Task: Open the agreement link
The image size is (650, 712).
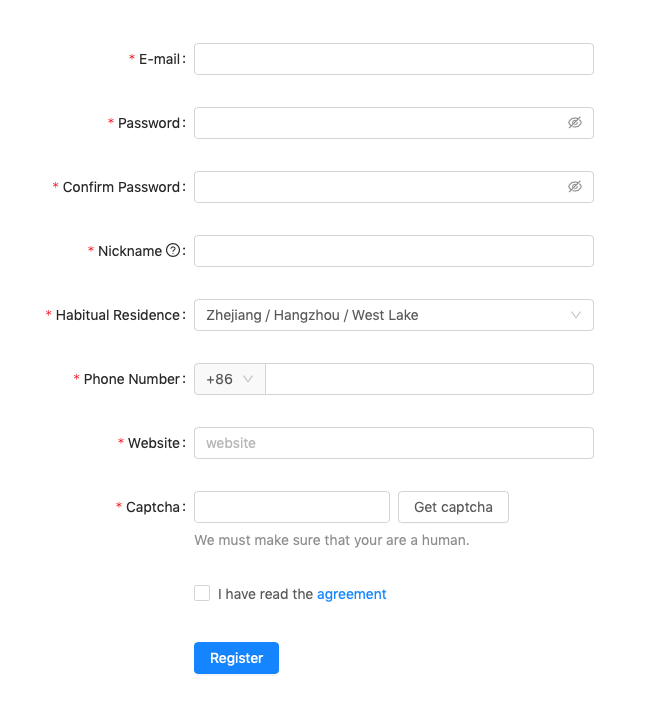Action: tap(352, 594)
